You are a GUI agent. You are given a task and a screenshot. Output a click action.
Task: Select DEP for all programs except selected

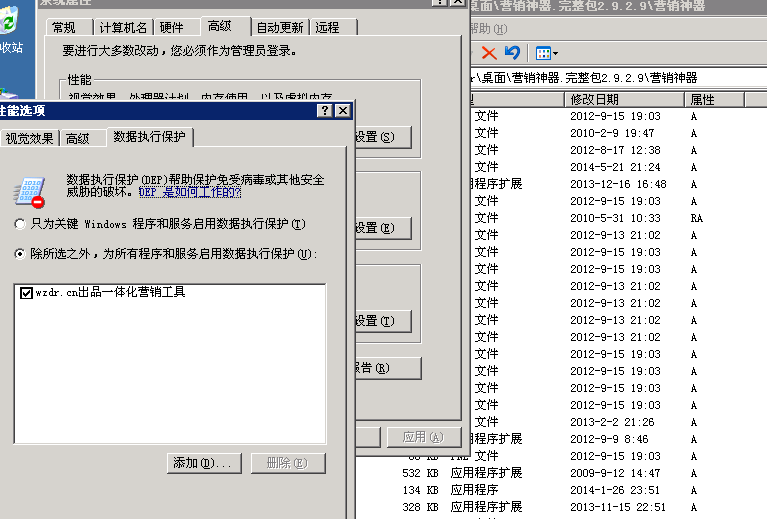pos(20,254)
